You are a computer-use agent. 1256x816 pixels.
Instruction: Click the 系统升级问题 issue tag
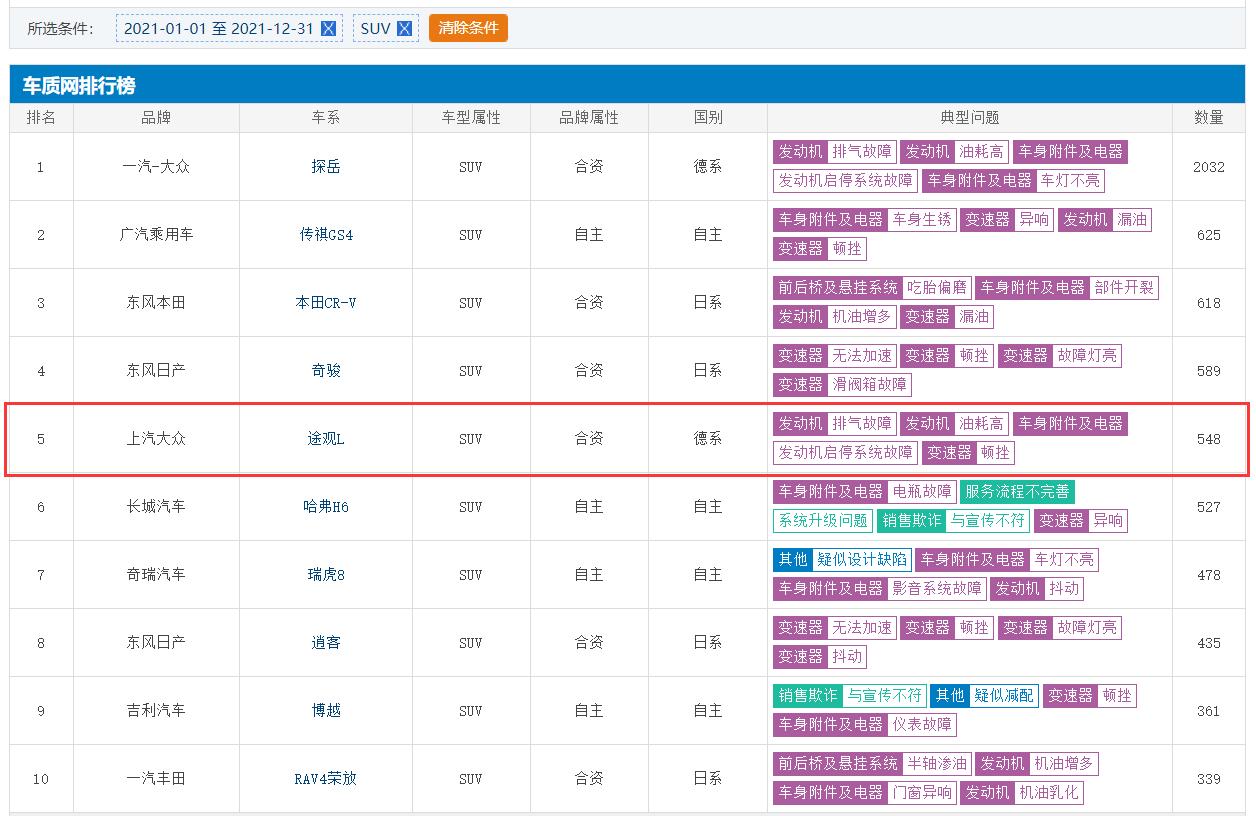[823, 521]
